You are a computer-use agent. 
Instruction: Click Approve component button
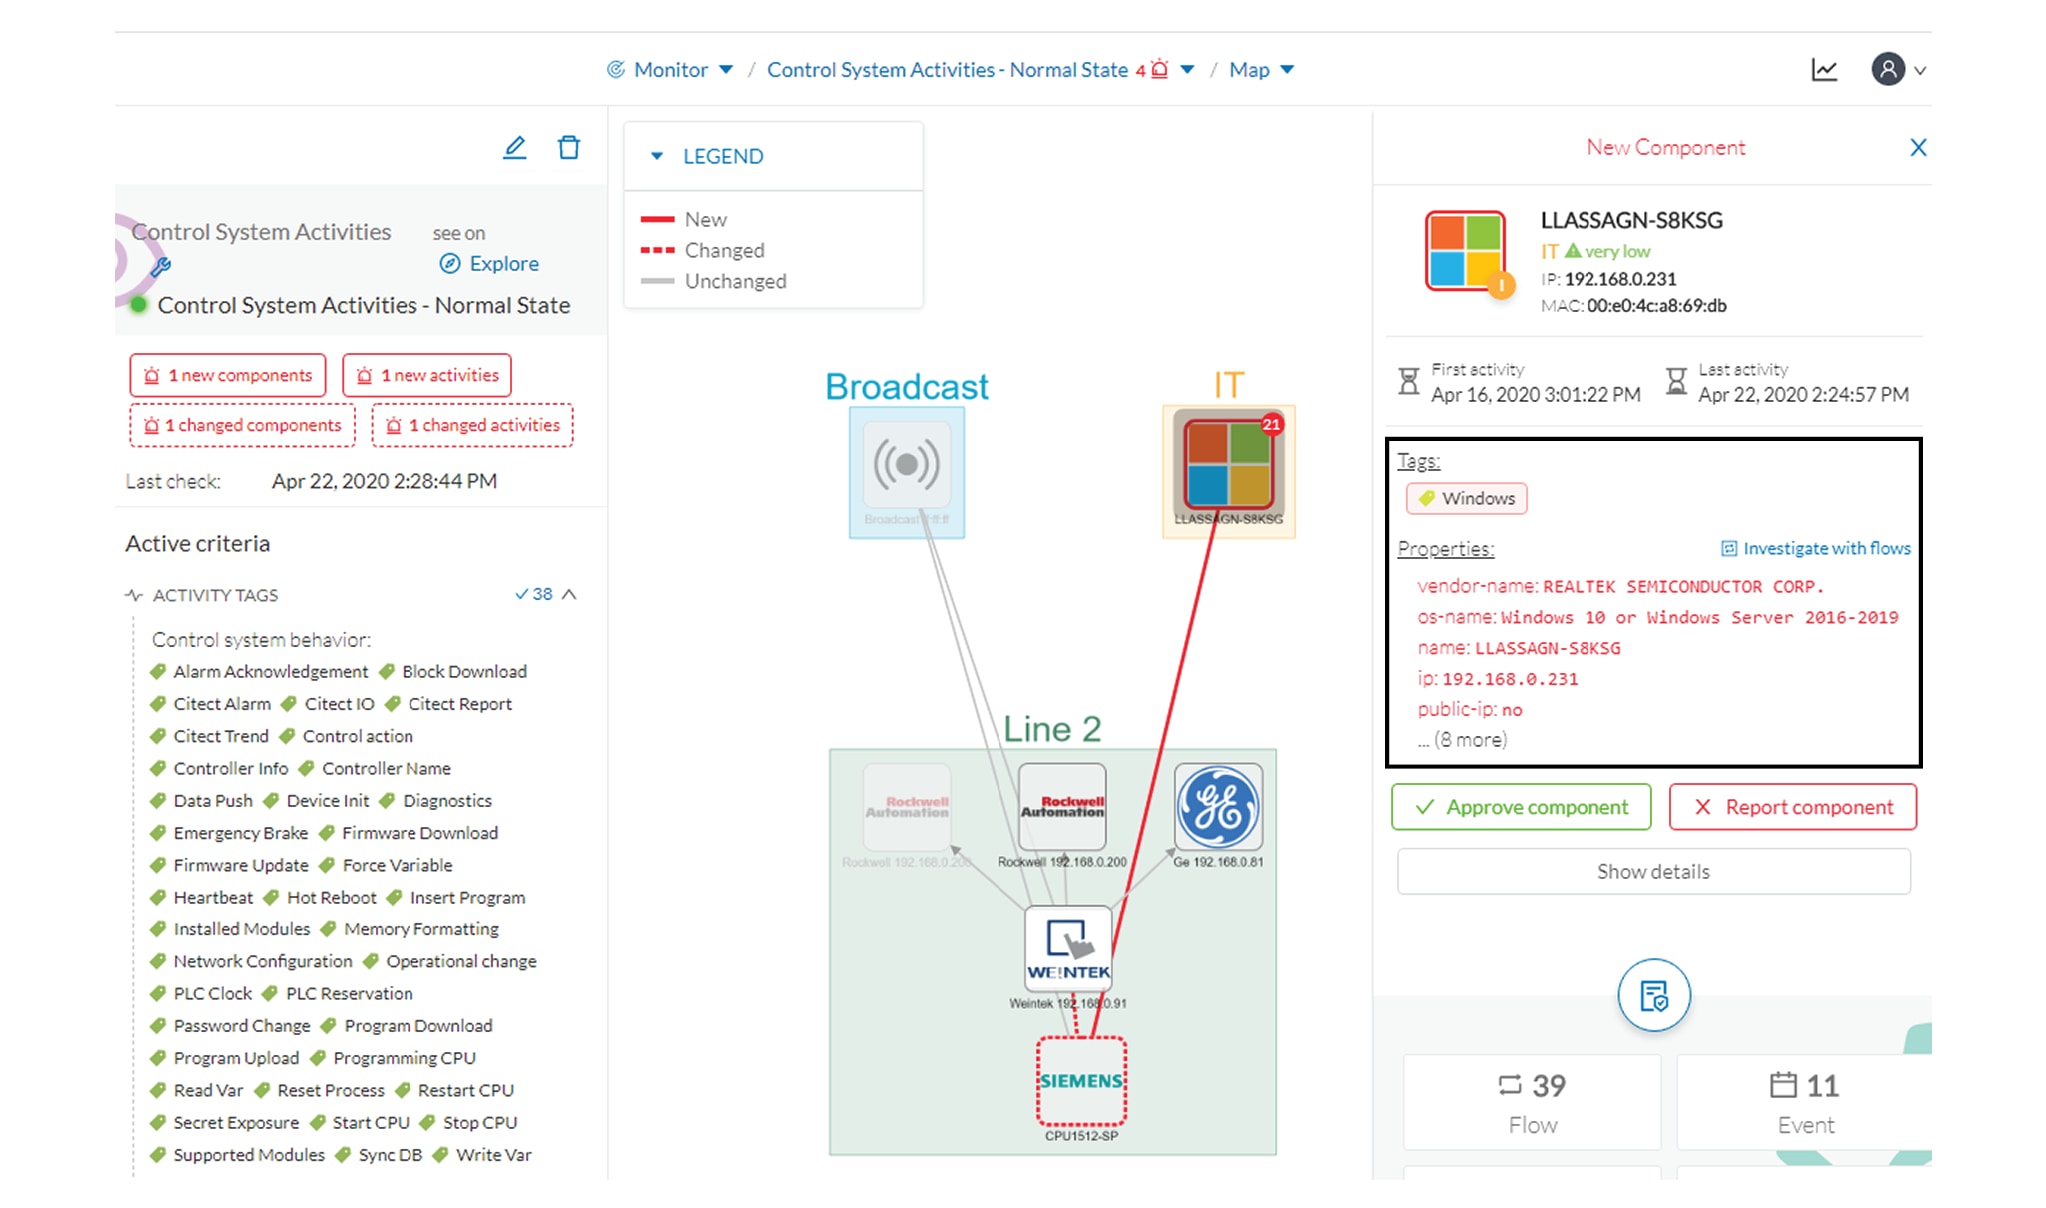tap(1521, 807)
